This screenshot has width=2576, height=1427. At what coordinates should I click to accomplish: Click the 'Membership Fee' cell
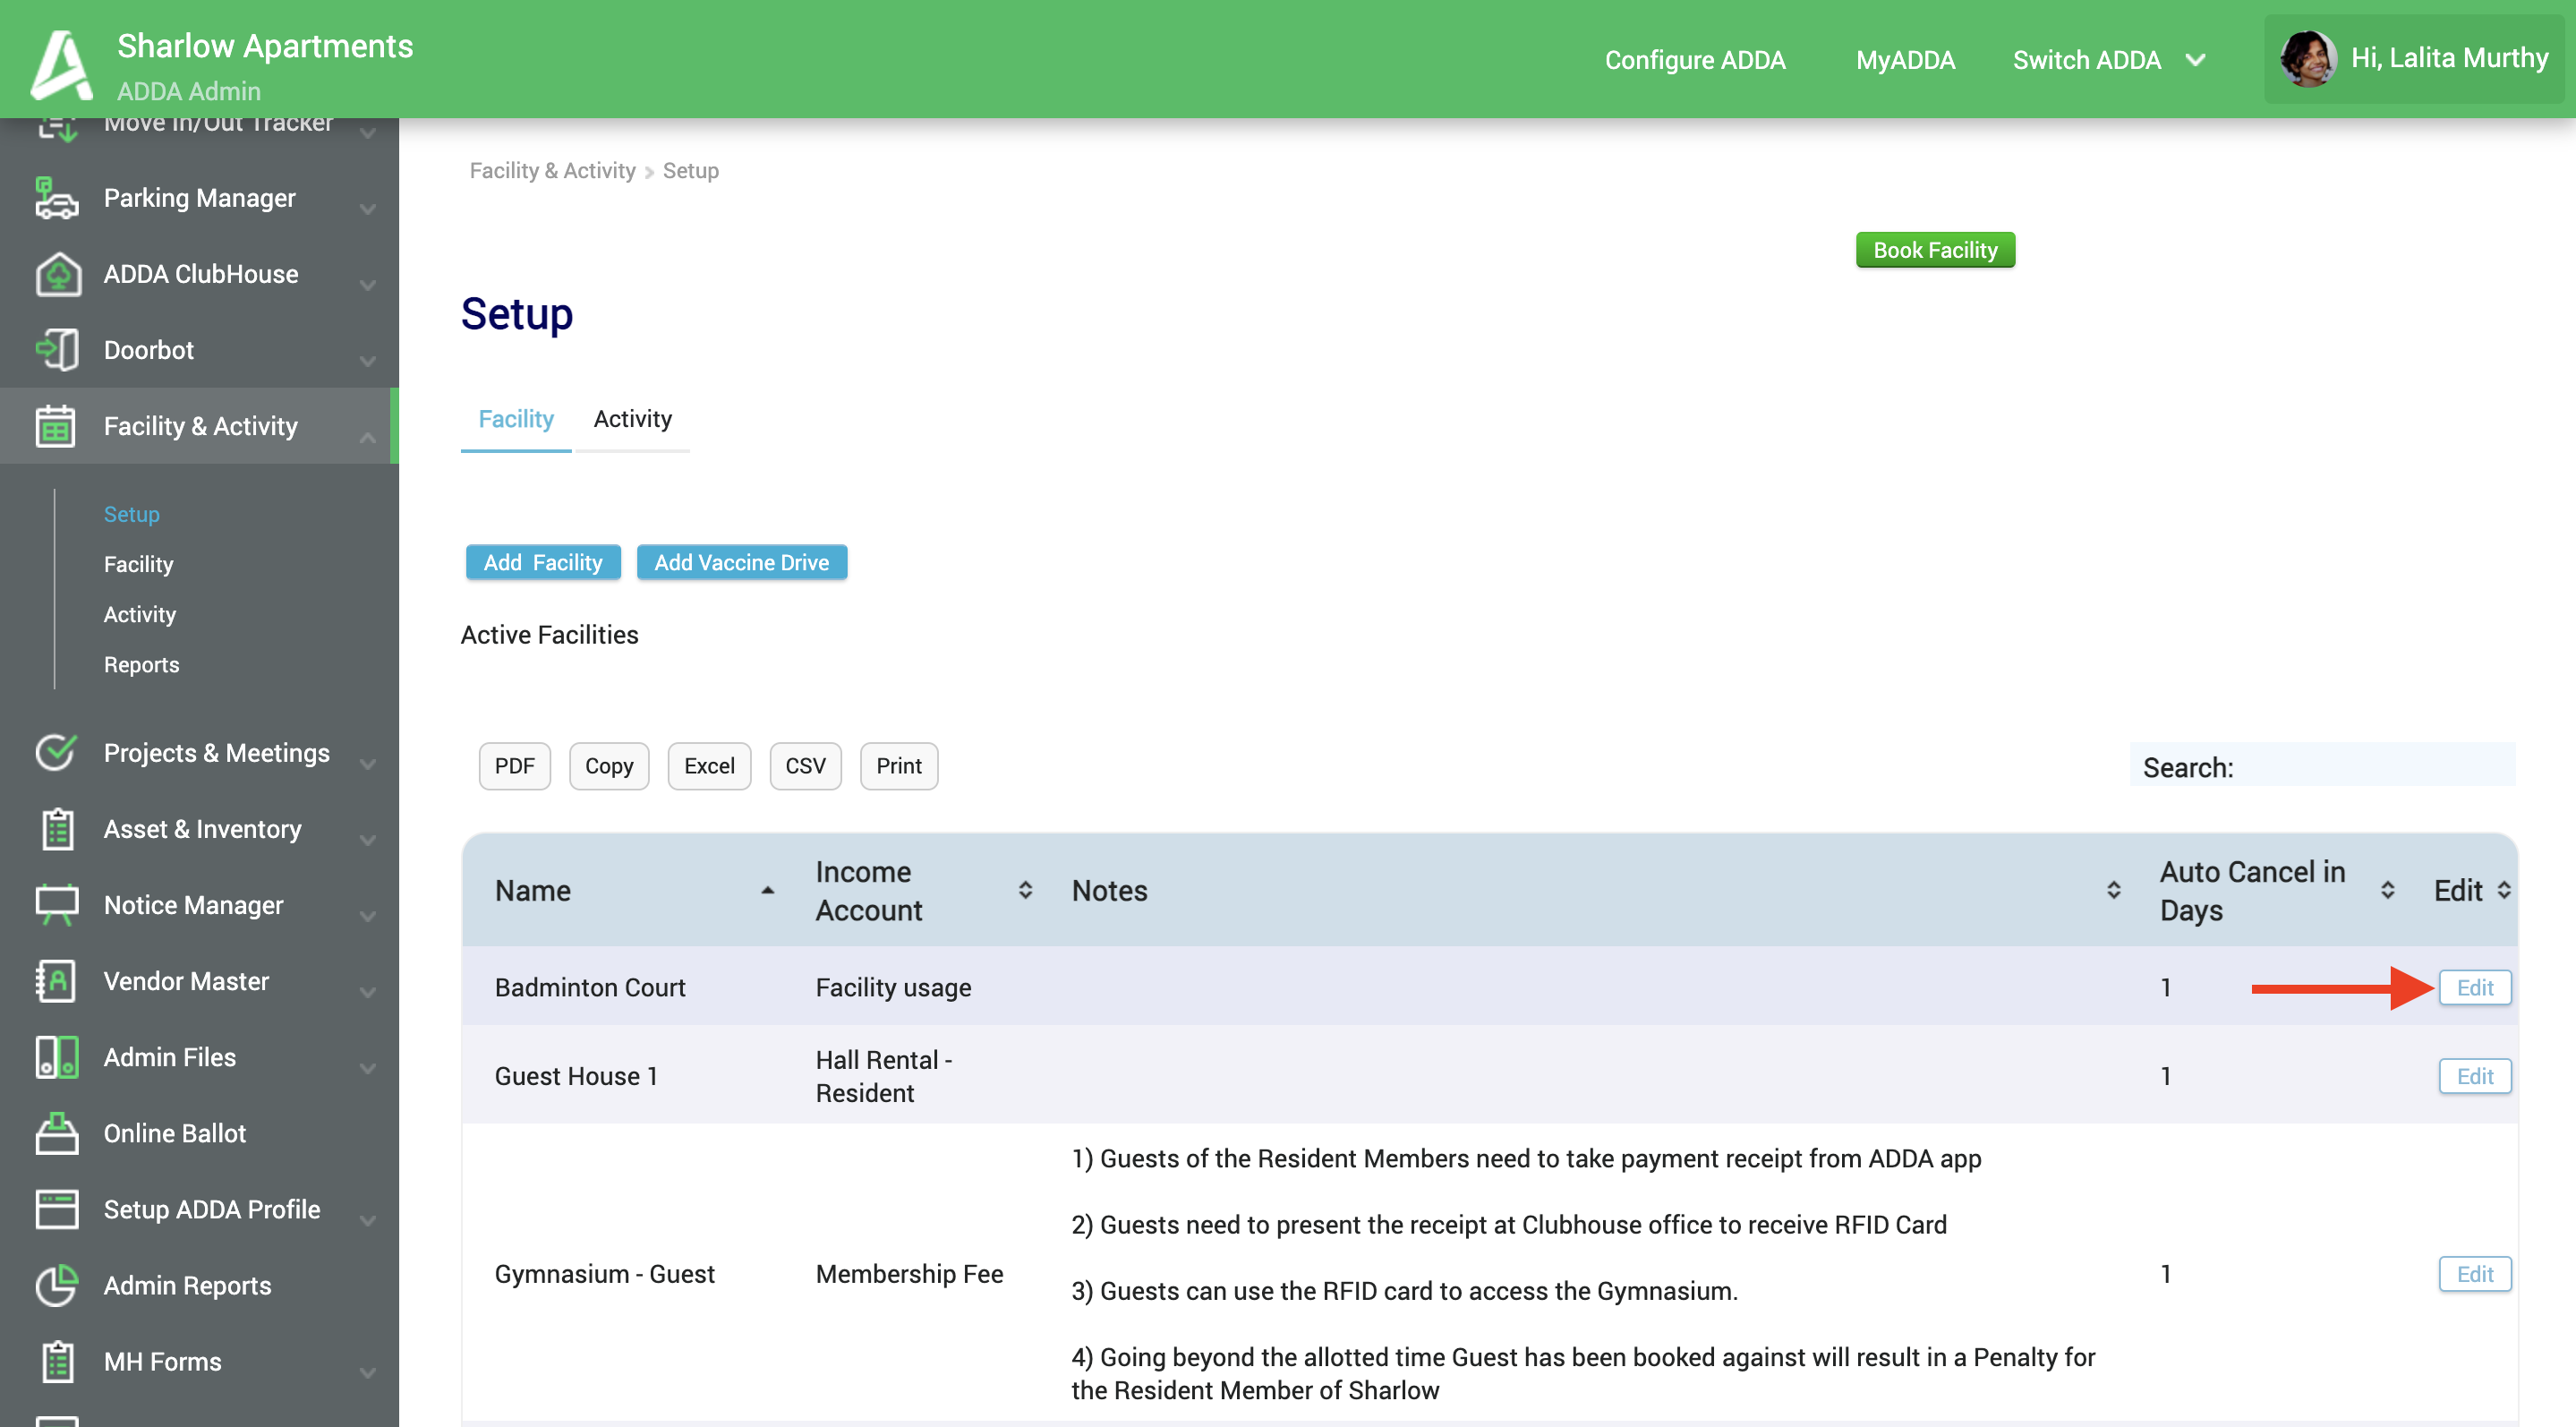pos(909,1274)
